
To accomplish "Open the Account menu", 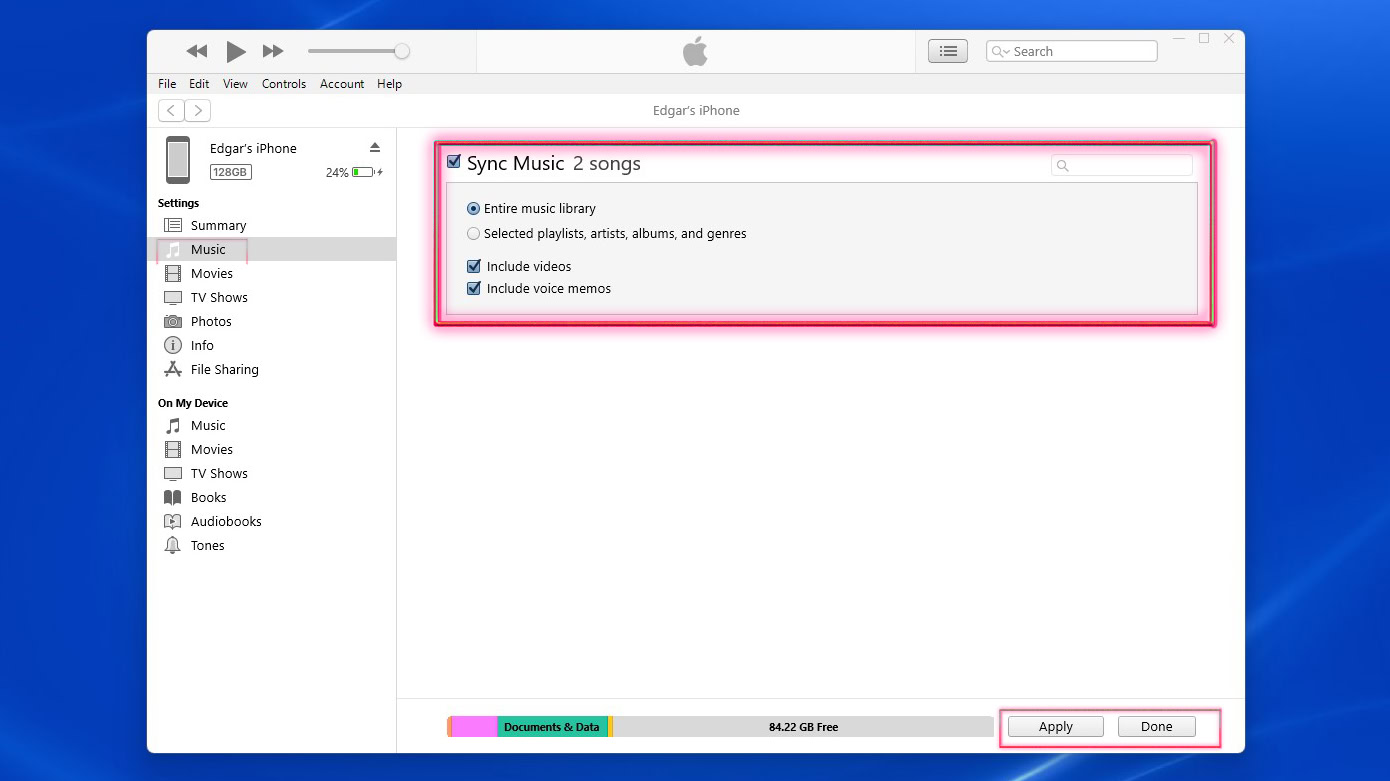I will pos(342,84).
